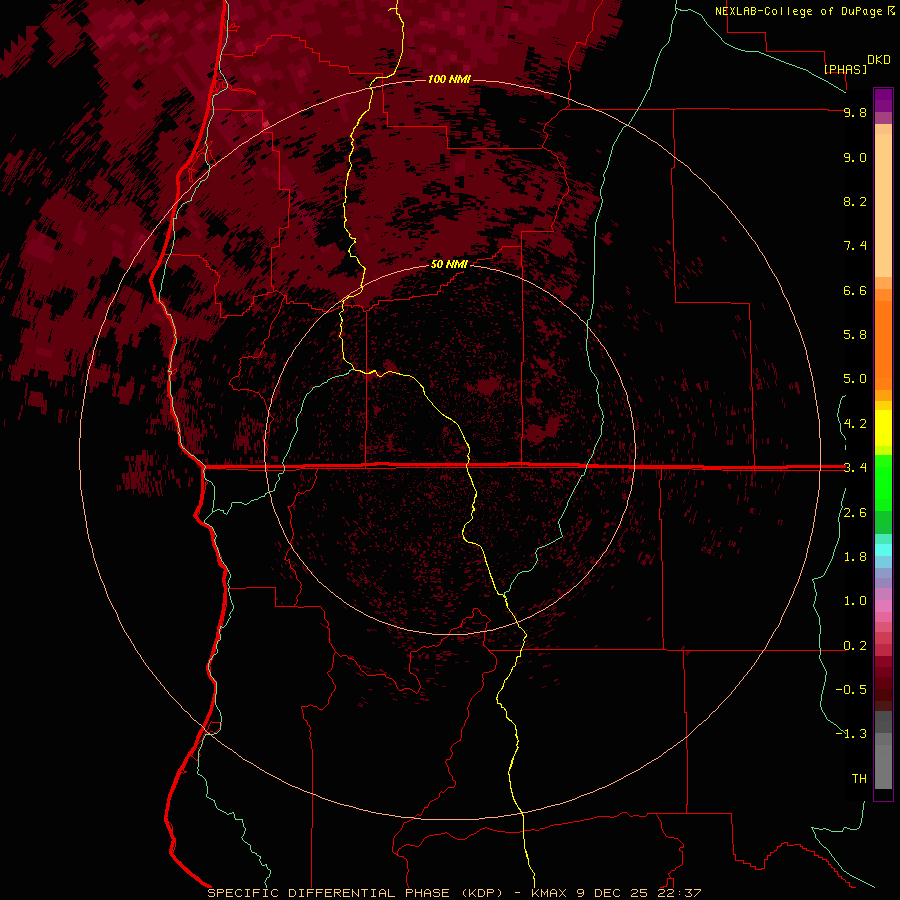Click the -0.5 scale label

(851, 690)
